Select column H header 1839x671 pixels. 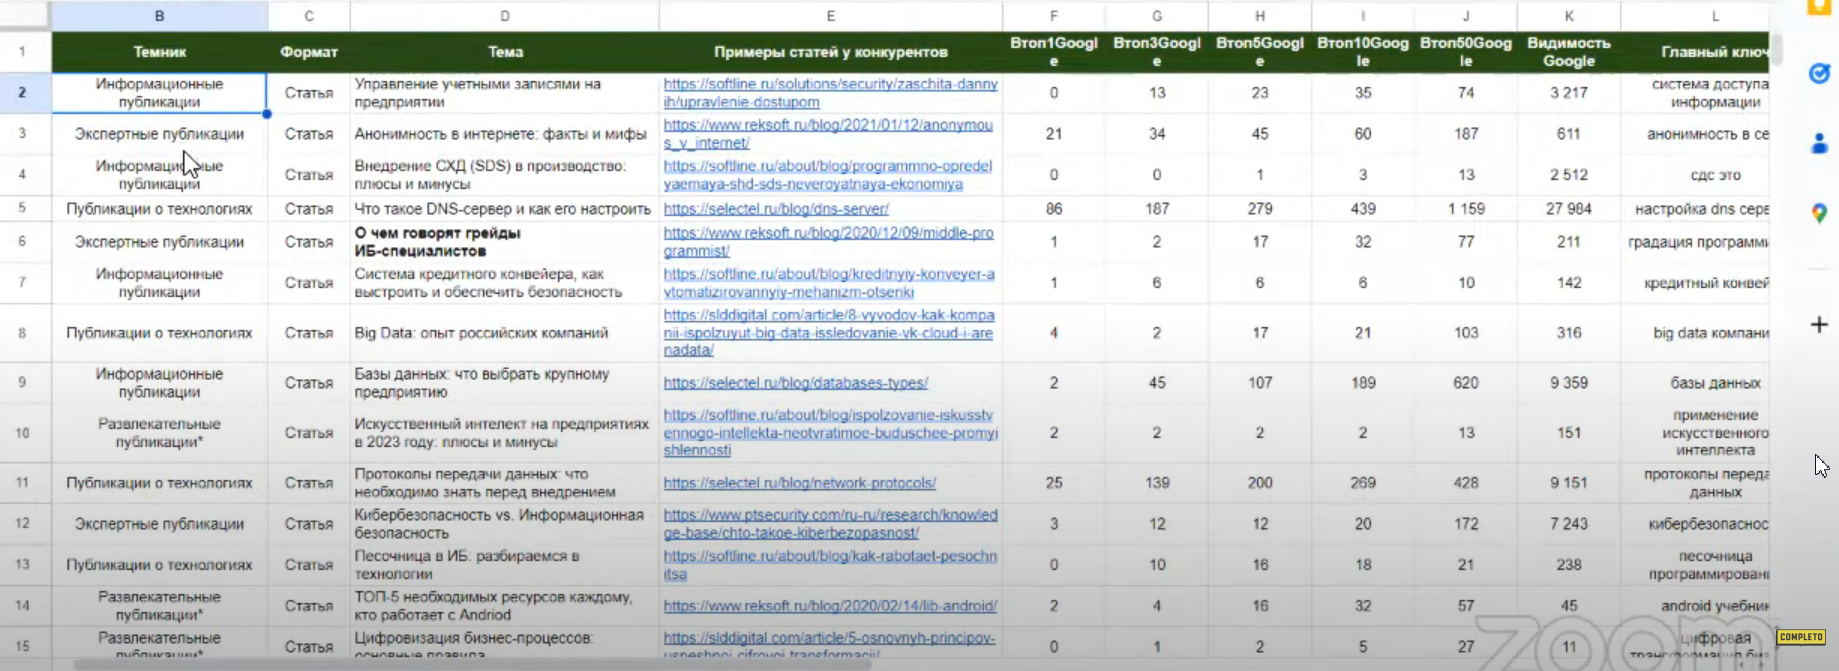[x=1260, y=16]
